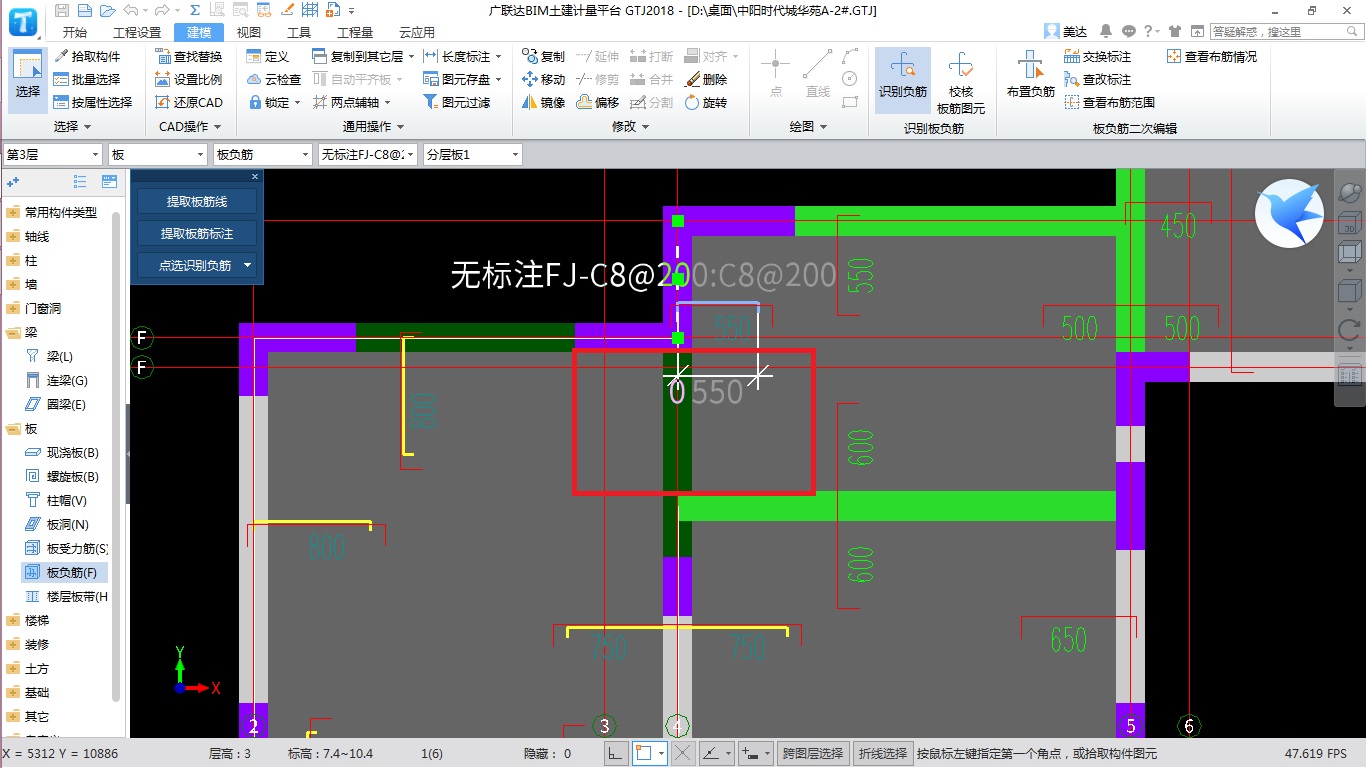Toggle 跨图层选择 mode in status bar

pyautogui.click(x=813, y=753)
